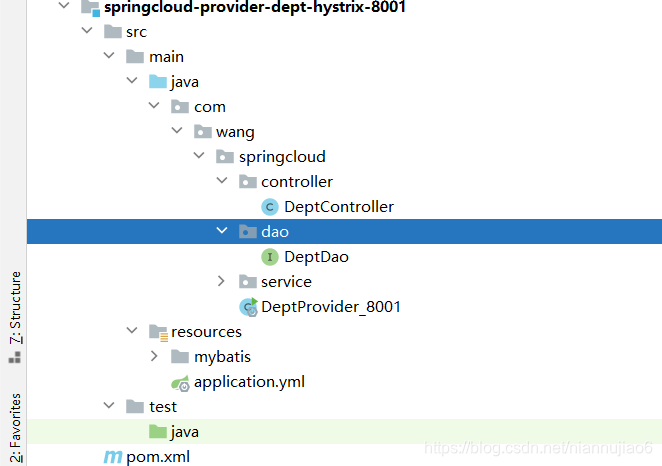Select the DeptDao file name
This screenshot has width=662, height=466.
point(316,257)
